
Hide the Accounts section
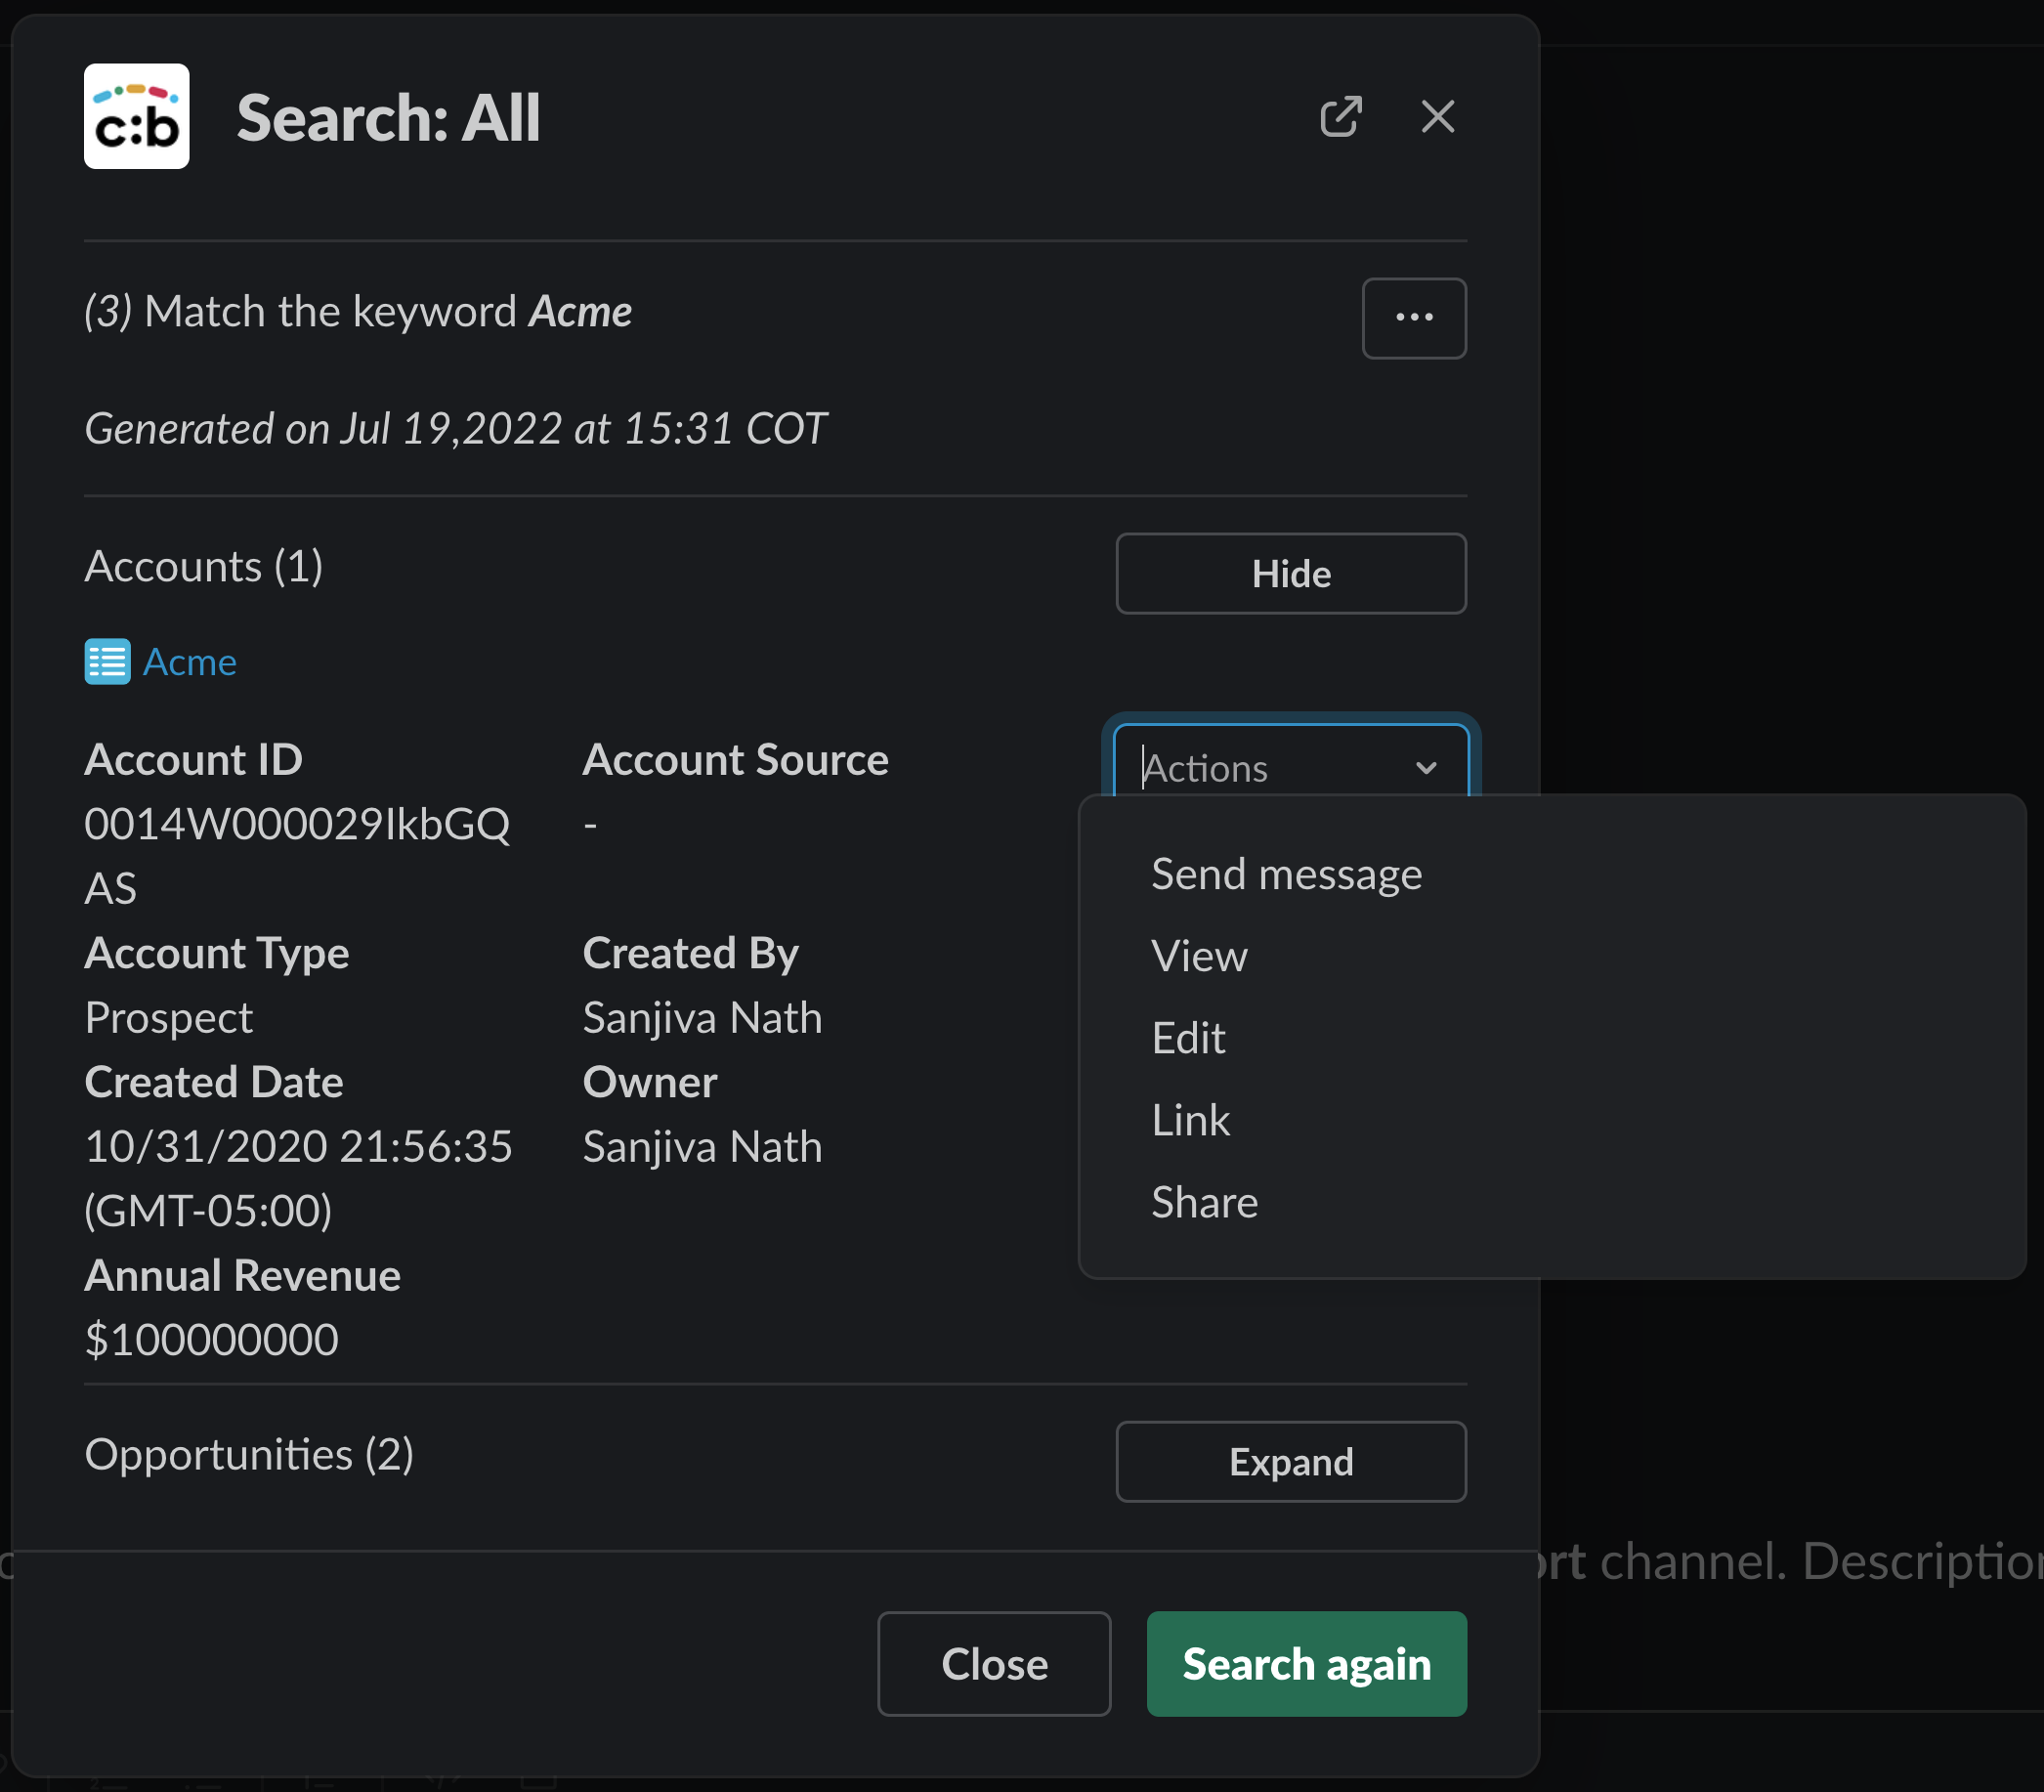(x=1290, y=573)
